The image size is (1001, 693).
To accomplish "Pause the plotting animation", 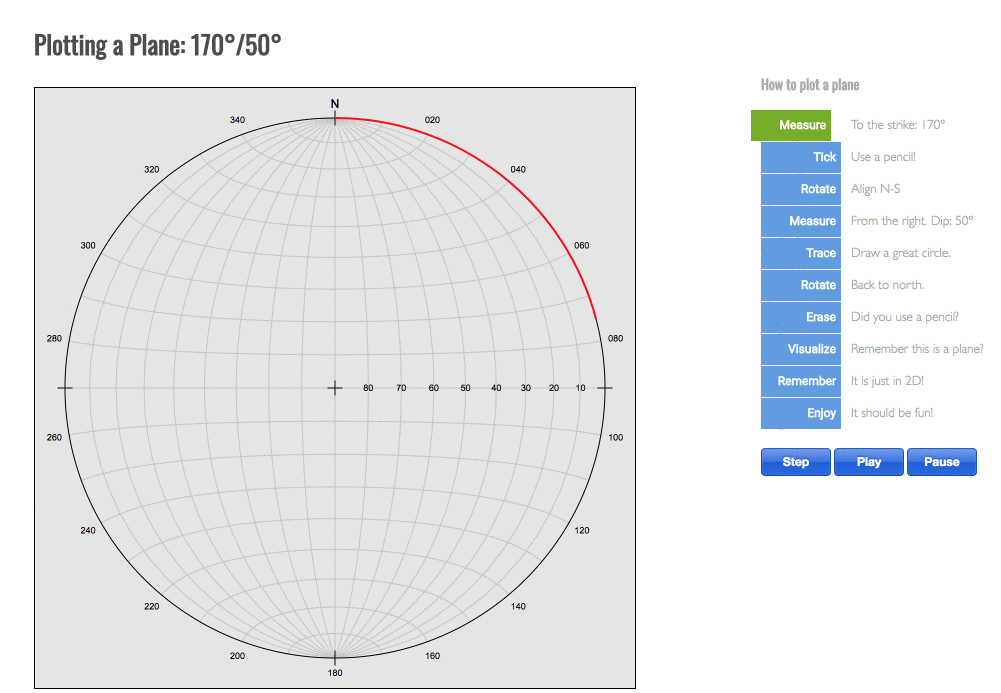I will pyautogui.click(x=941, y=461).
